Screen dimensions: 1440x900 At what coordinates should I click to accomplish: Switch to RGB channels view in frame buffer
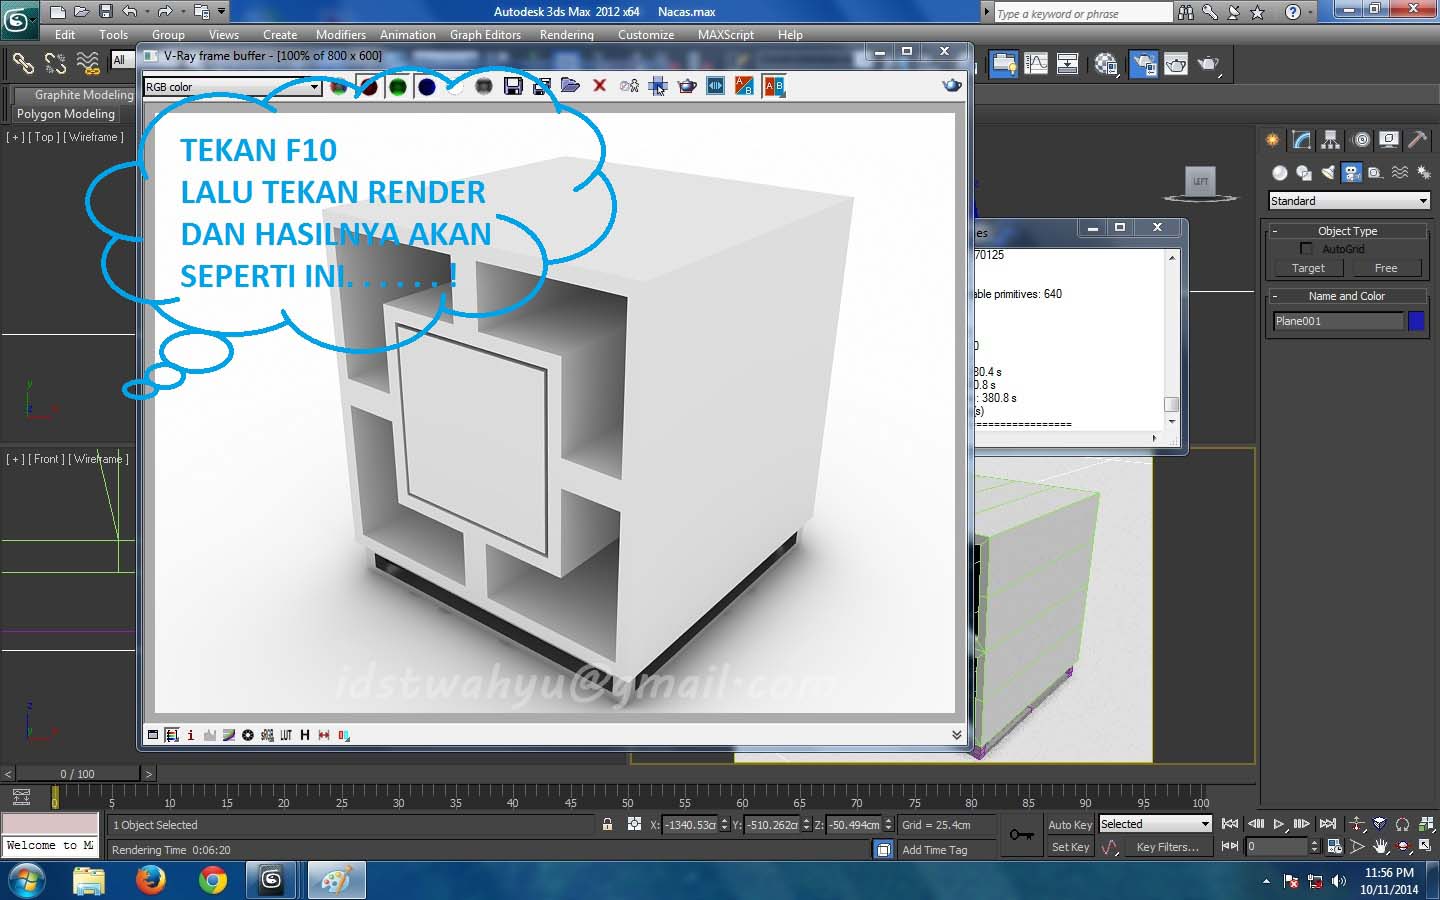coord(340,87)
